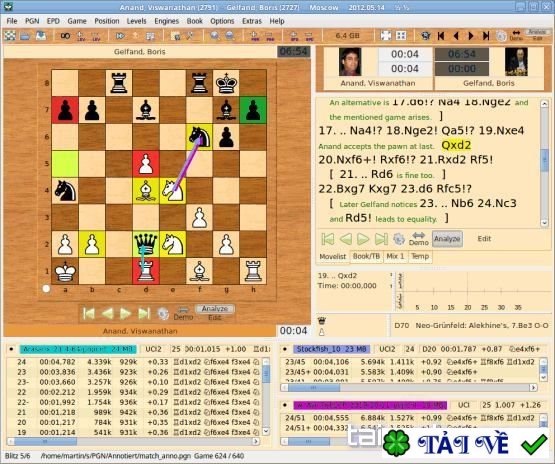The height and width of the screenshot is (464, 555).
Task: Open the Position menu
Action: click(x=107, y=21)
